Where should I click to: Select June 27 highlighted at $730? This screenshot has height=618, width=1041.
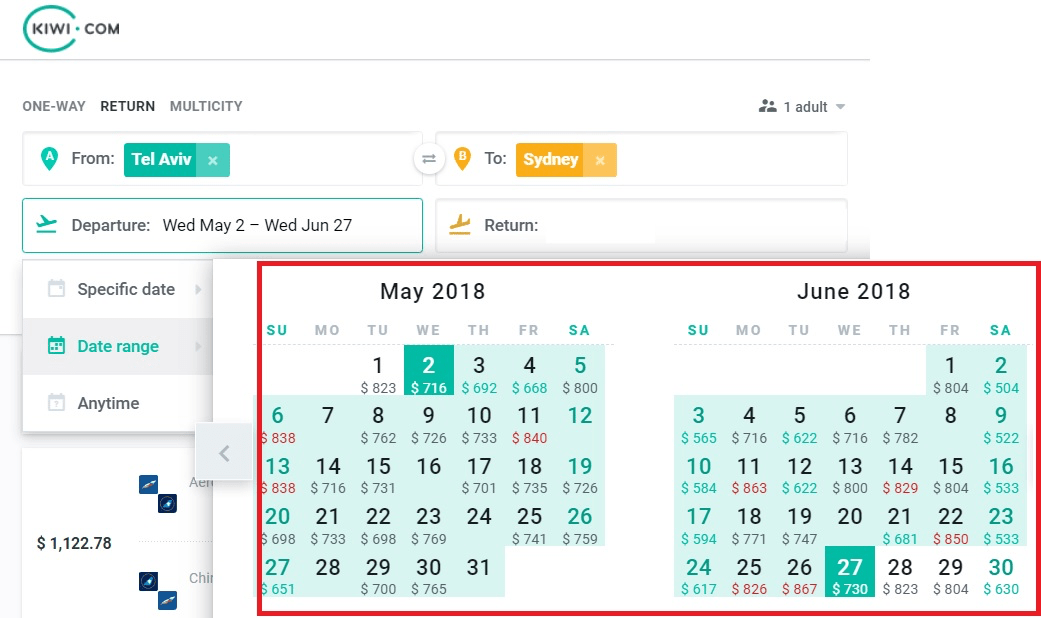tap(850, 572)
